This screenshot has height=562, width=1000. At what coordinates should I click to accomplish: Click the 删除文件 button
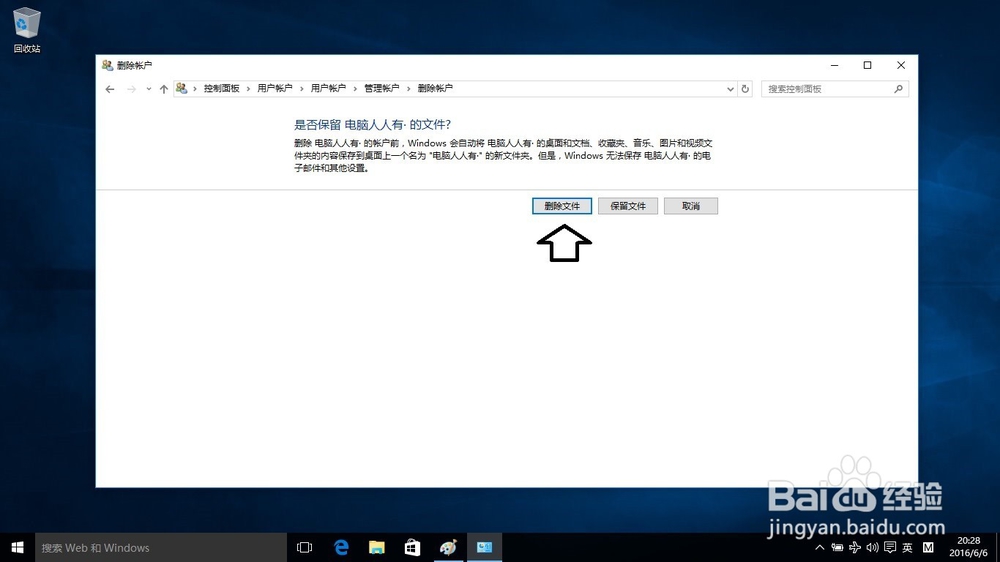562,206
